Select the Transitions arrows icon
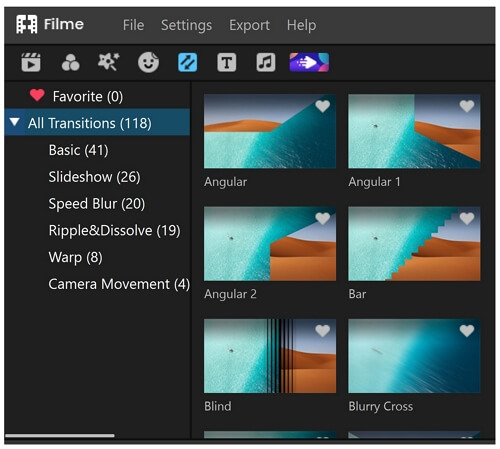This screenshot has width=500, height=449. pos(187,63)
